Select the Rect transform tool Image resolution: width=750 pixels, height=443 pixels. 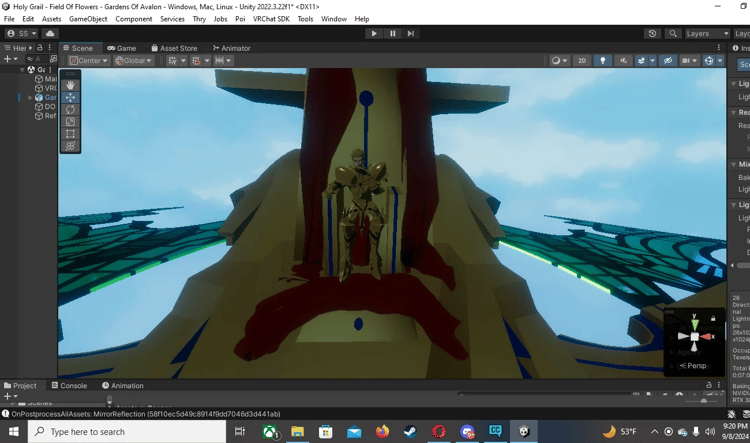[x=70, y=133]
